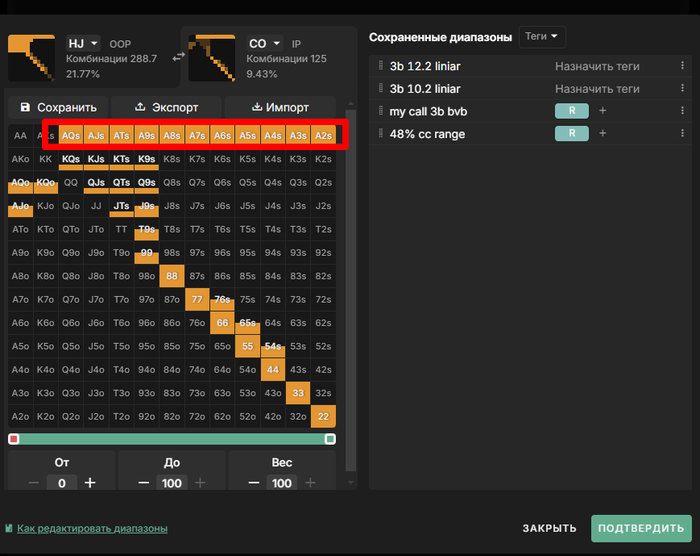The image size is (700, 556).
Task: Click the Экспорт button
Action: [166, 107]
